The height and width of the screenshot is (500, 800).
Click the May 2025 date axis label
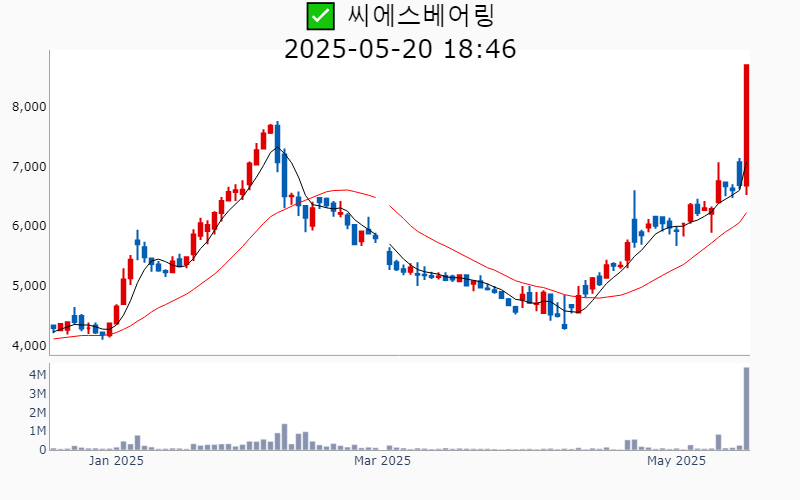[676, 461]
